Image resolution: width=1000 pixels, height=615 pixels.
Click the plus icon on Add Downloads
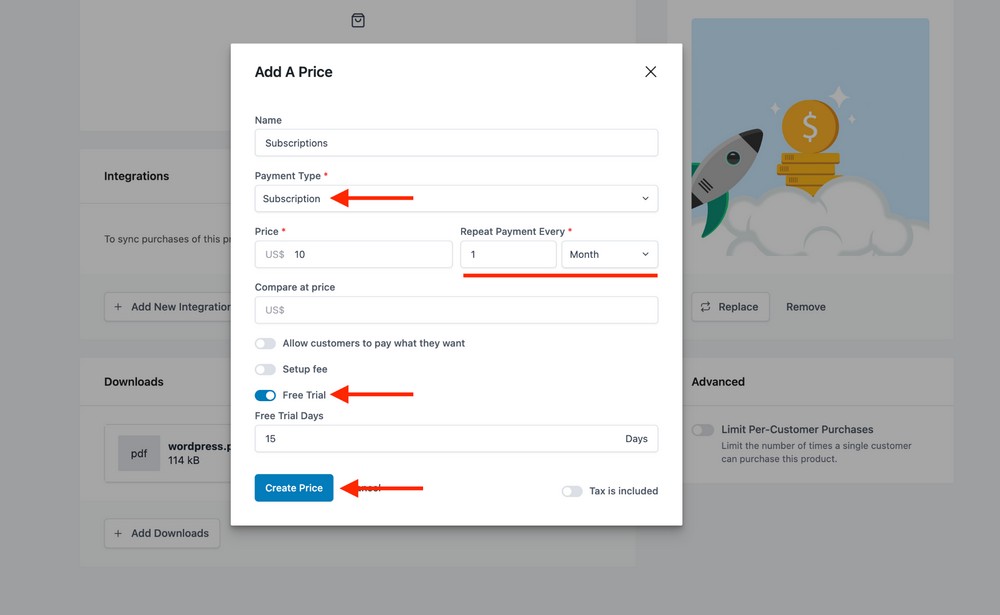tap(117, 533)
